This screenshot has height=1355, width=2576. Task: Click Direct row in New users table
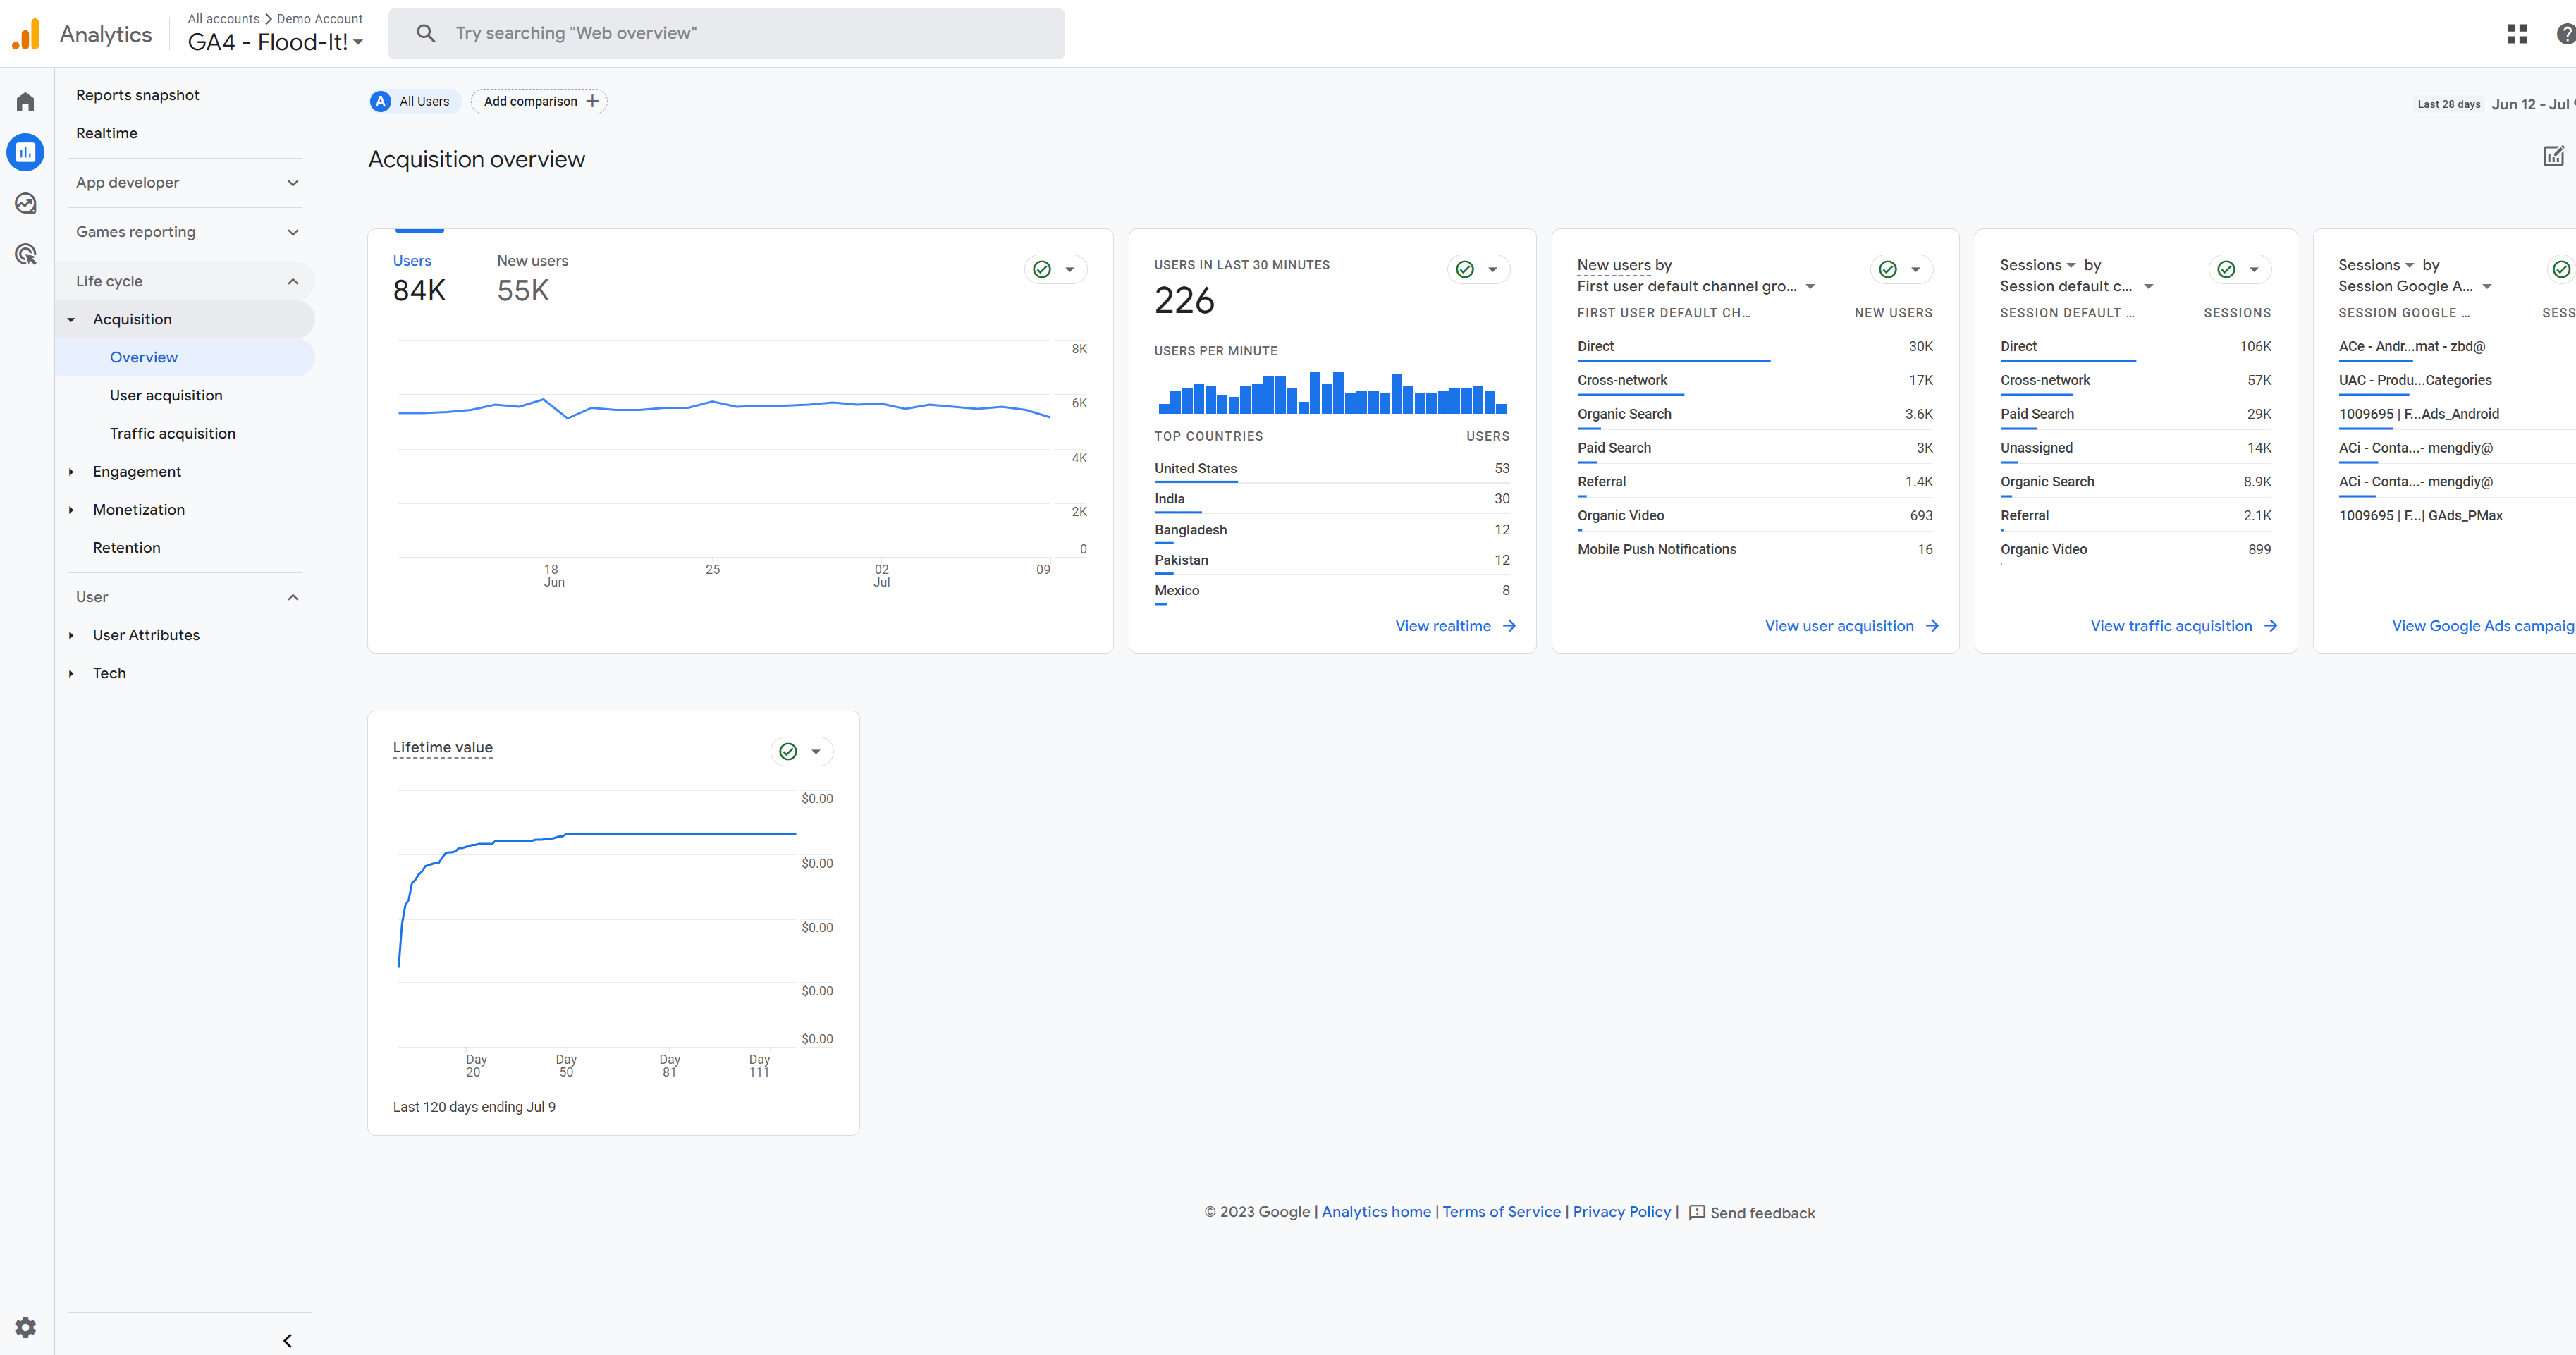click(1754, 347)
